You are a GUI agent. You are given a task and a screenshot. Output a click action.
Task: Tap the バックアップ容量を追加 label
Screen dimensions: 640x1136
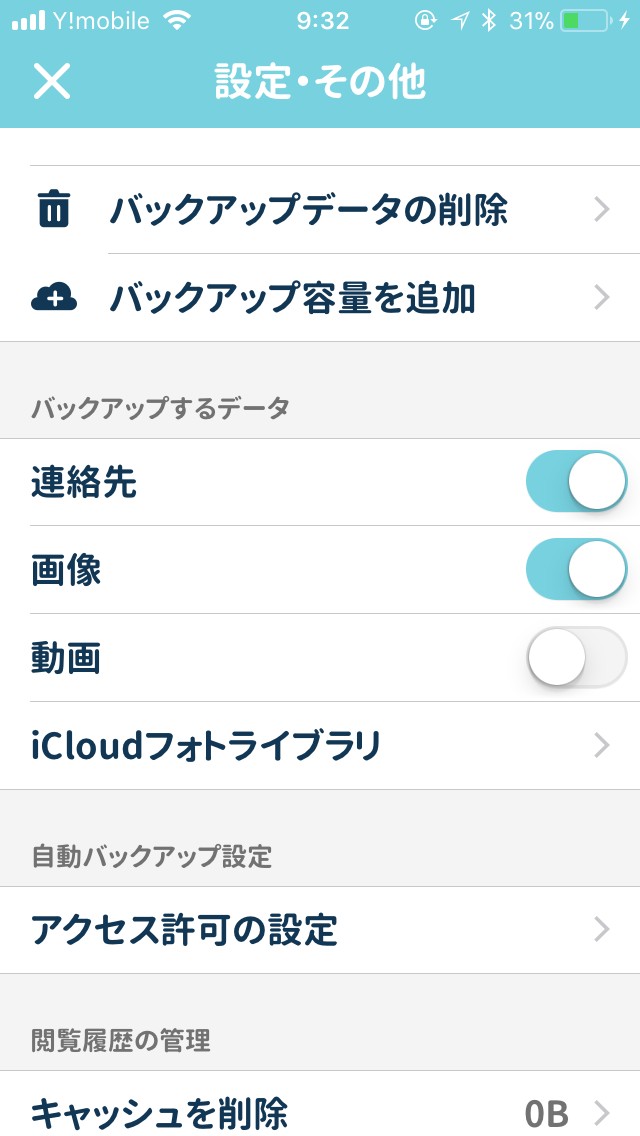pyautogui.click(x=292, y=298)
